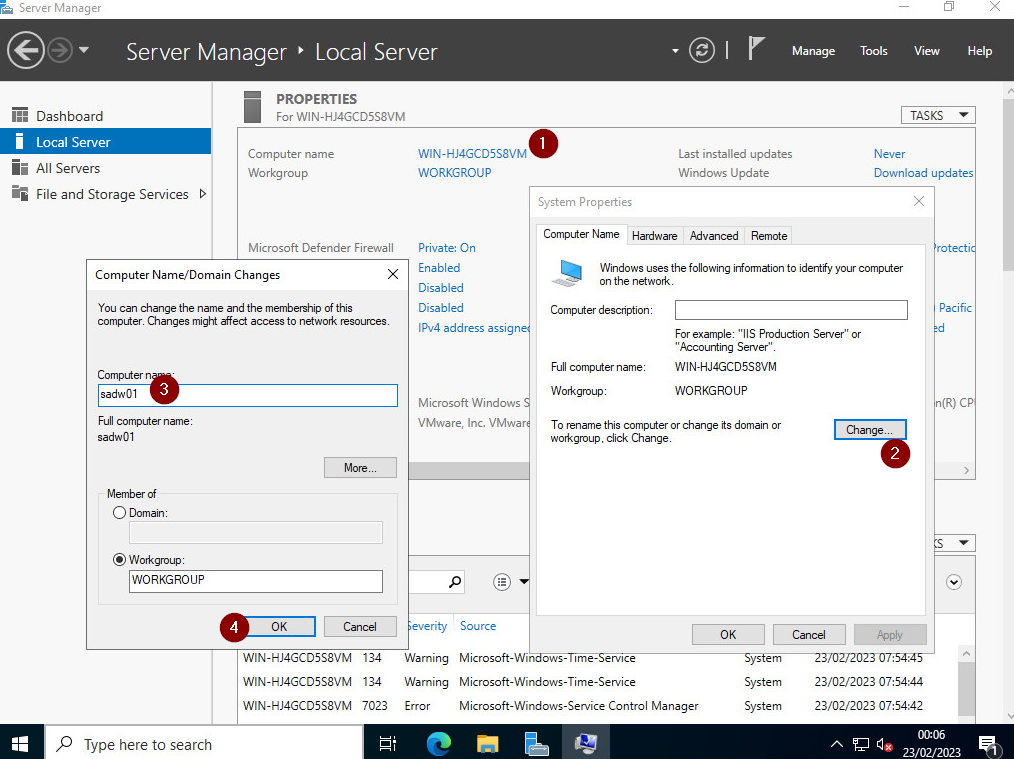The image size is (1014, 759).
Task: Click the System Properties taskbar icon
Action: [x=586, y=743]
